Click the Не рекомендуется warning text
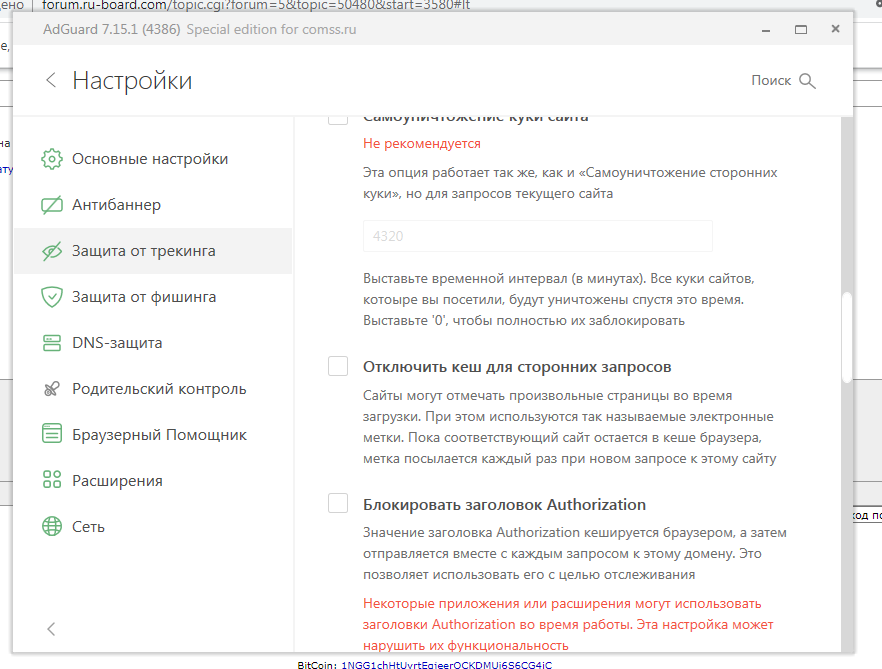 (x=422, y=144)
